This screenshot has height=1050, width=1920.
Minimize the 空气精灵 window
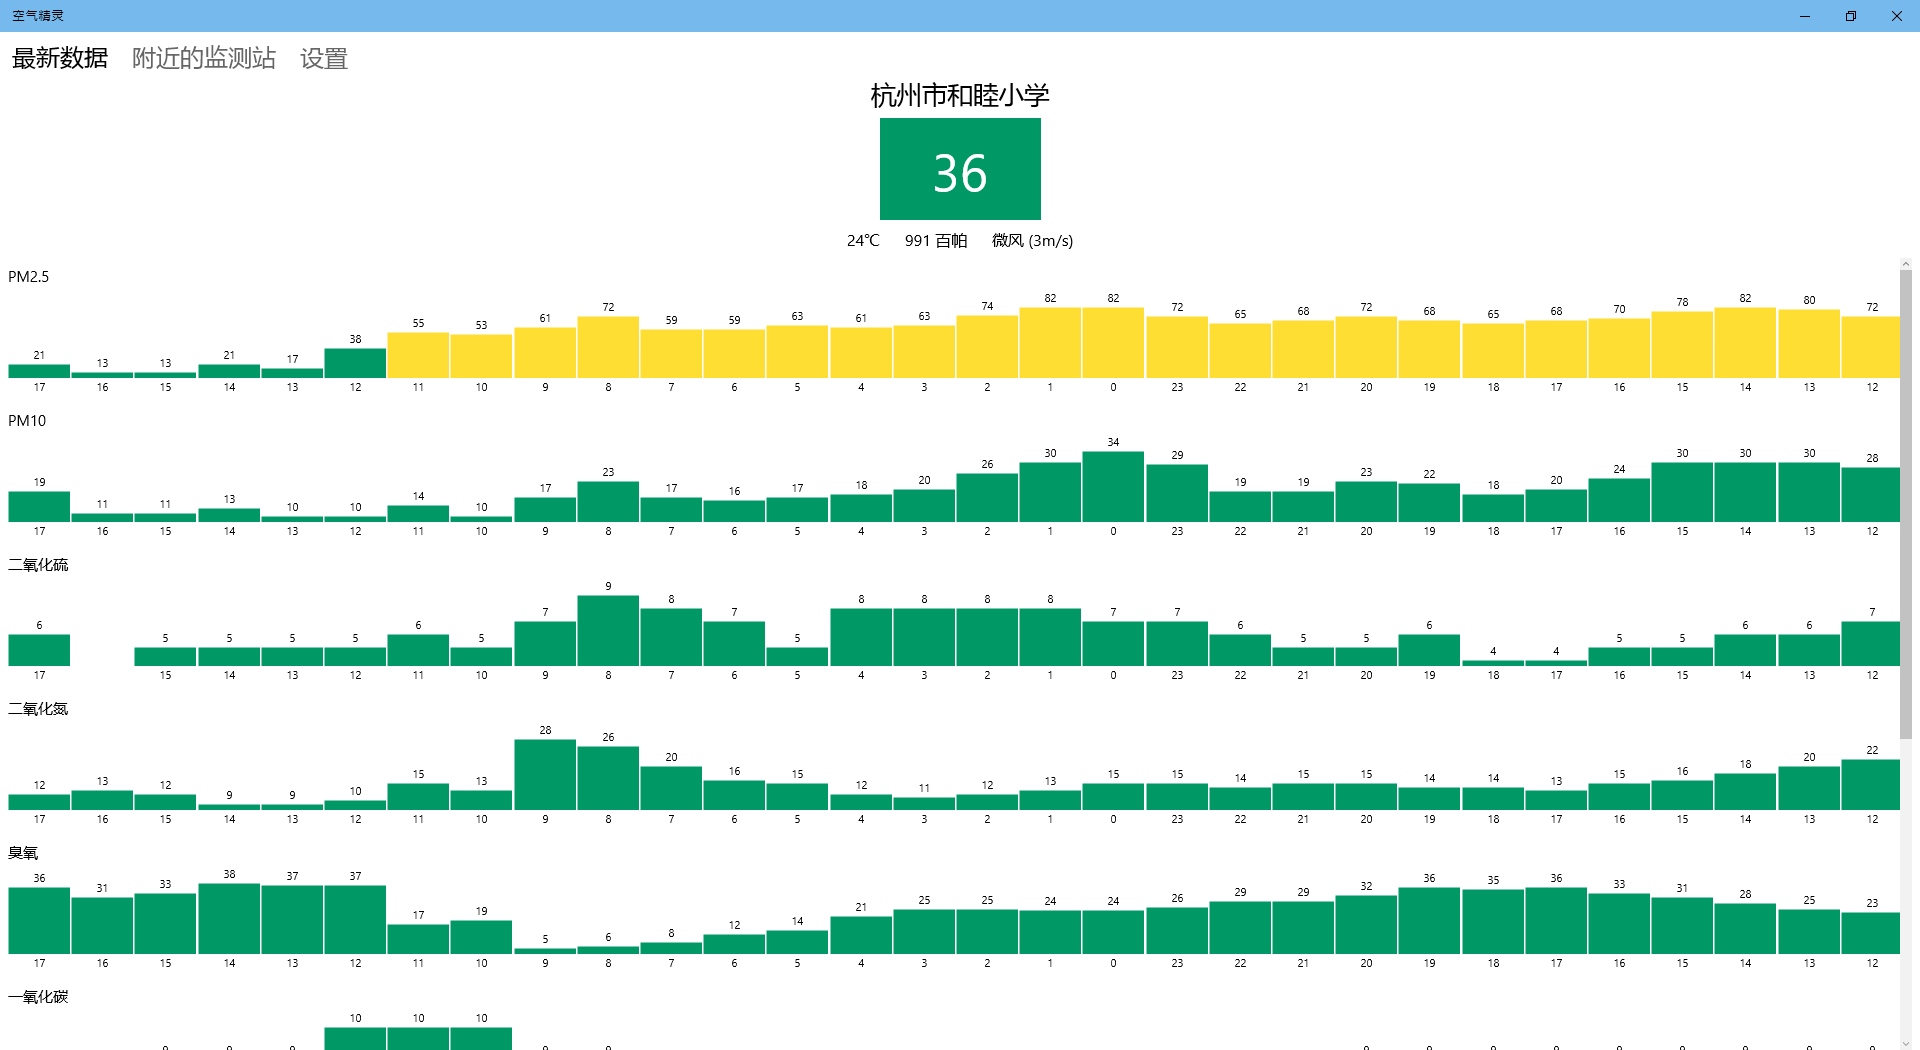coord(1805,16)
